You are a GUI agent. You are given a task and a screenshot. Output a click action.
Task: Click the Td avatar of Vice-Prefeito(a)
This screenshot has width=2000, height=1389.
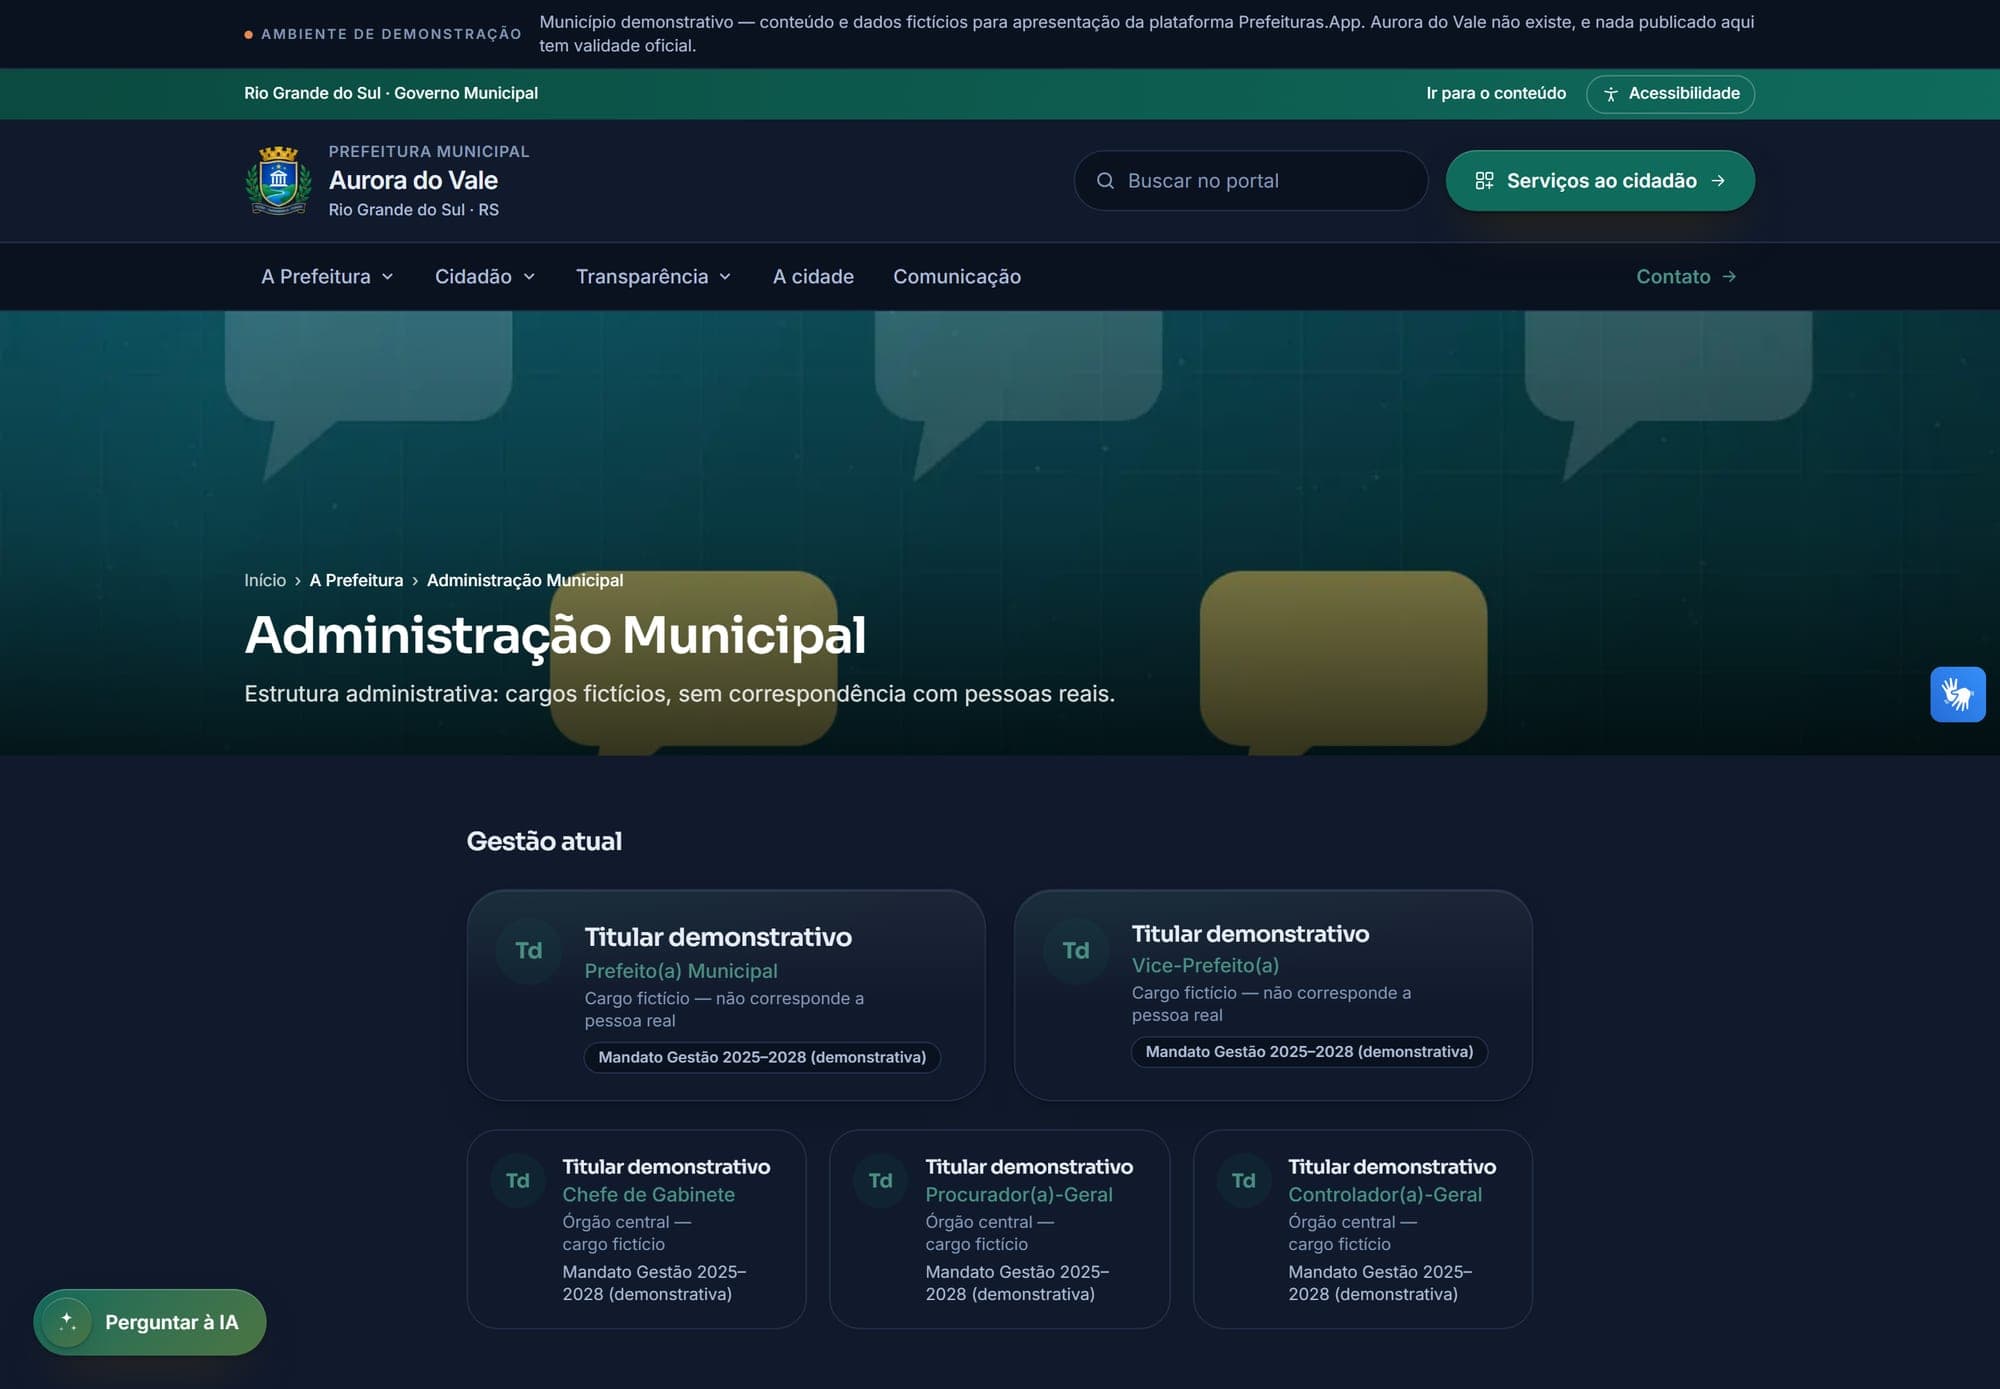1076,950
